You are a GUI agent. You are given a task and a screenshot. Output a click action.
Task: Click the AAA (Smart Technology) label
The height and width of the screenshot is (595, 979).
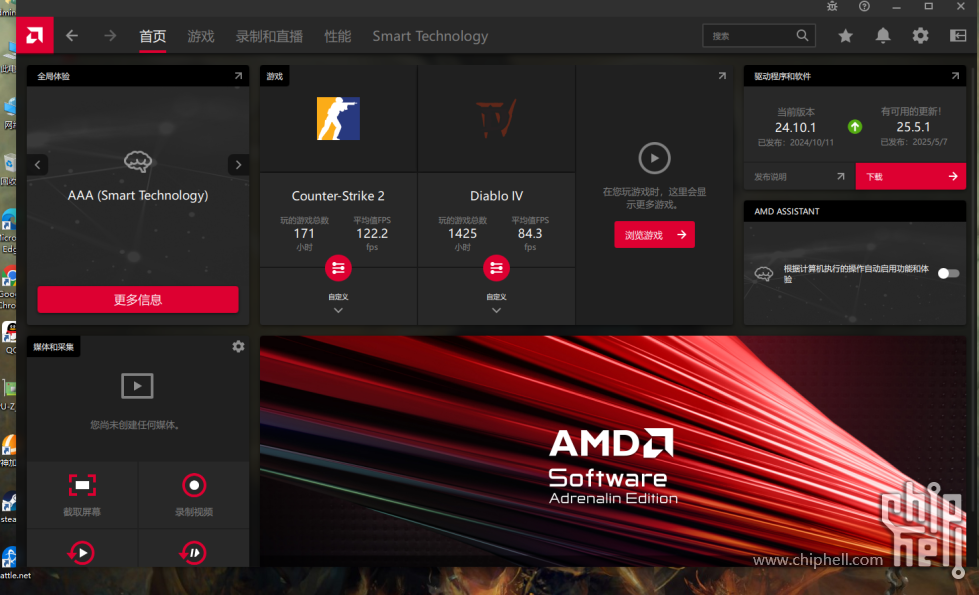click(x=138, y=195)
